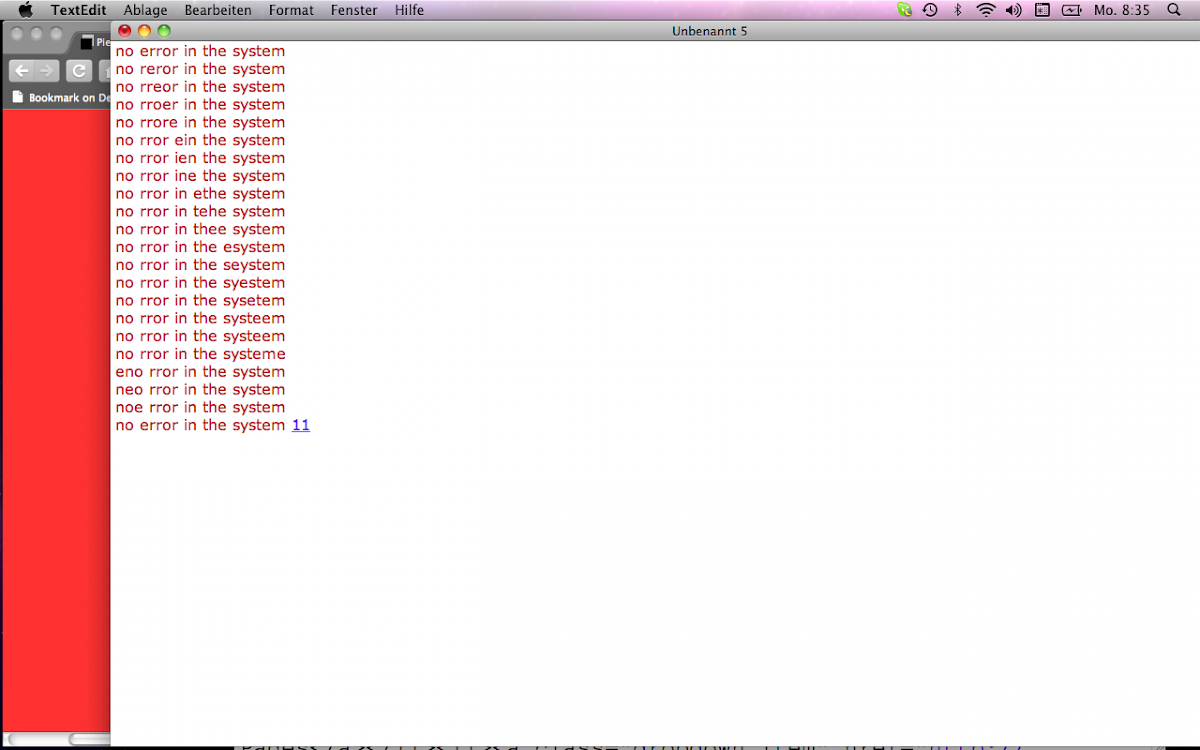Click the browser reload button

pos(78,71)
